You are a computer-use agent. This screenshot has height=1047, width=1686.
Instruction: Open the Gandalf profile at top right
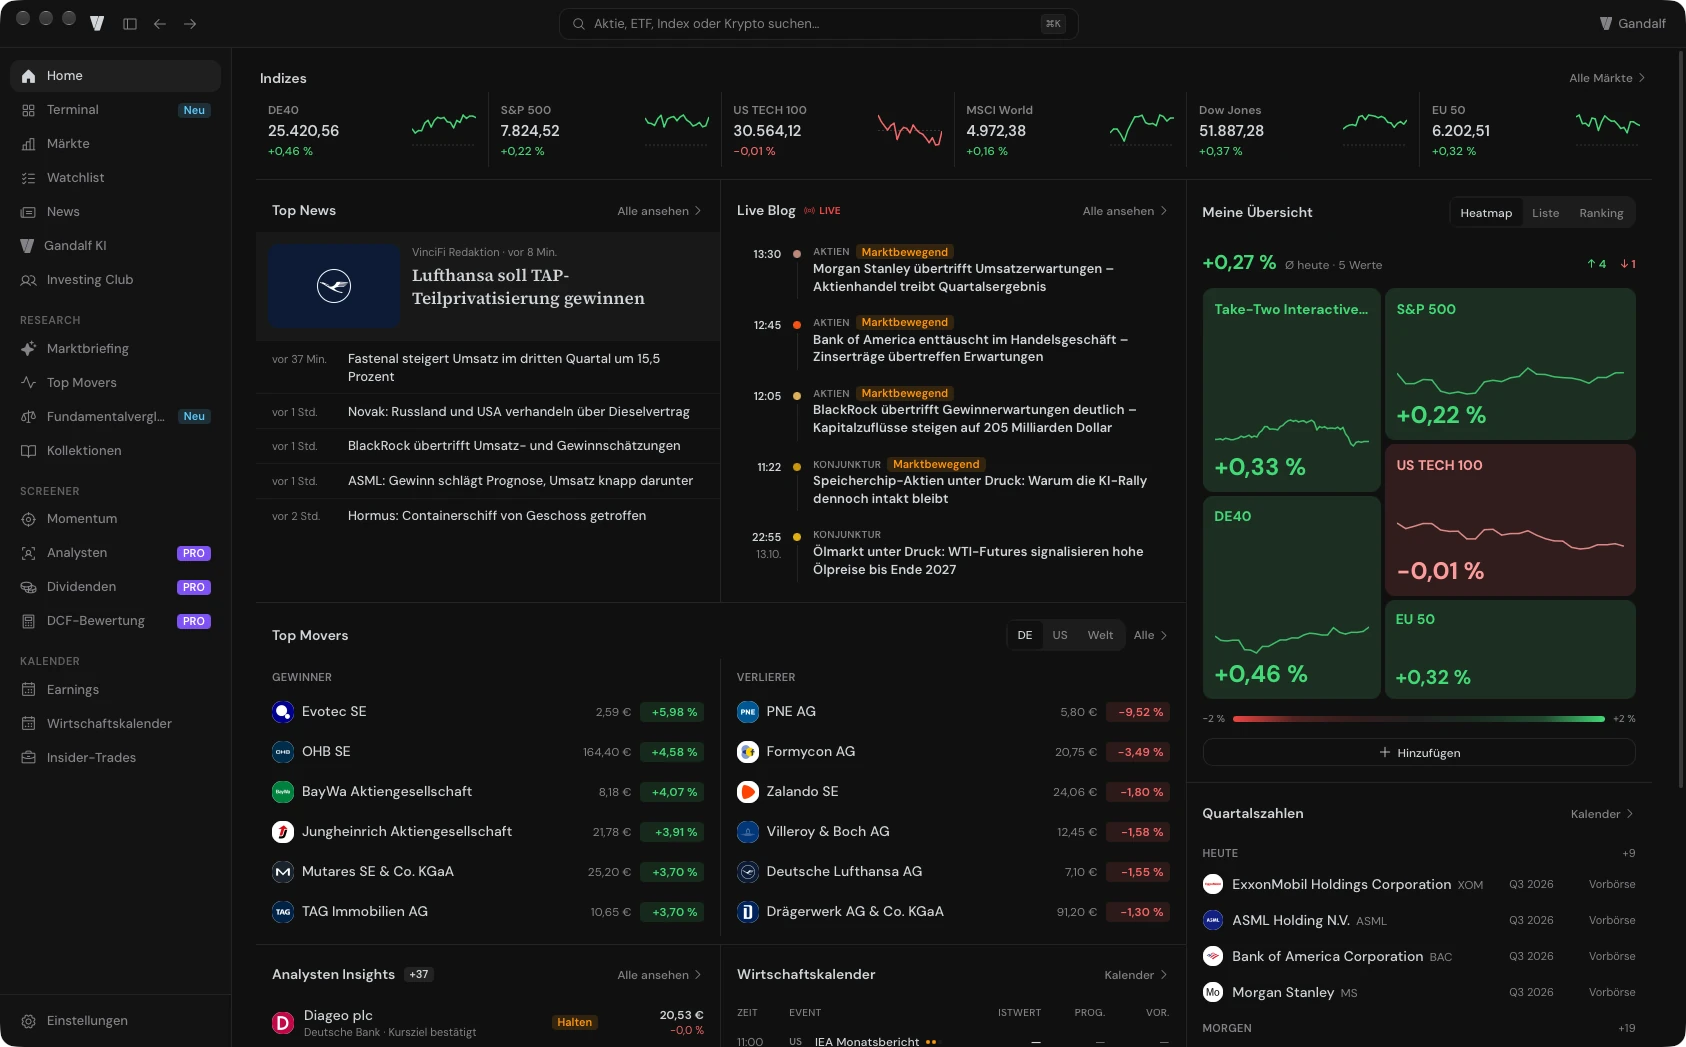[1632, 24]
